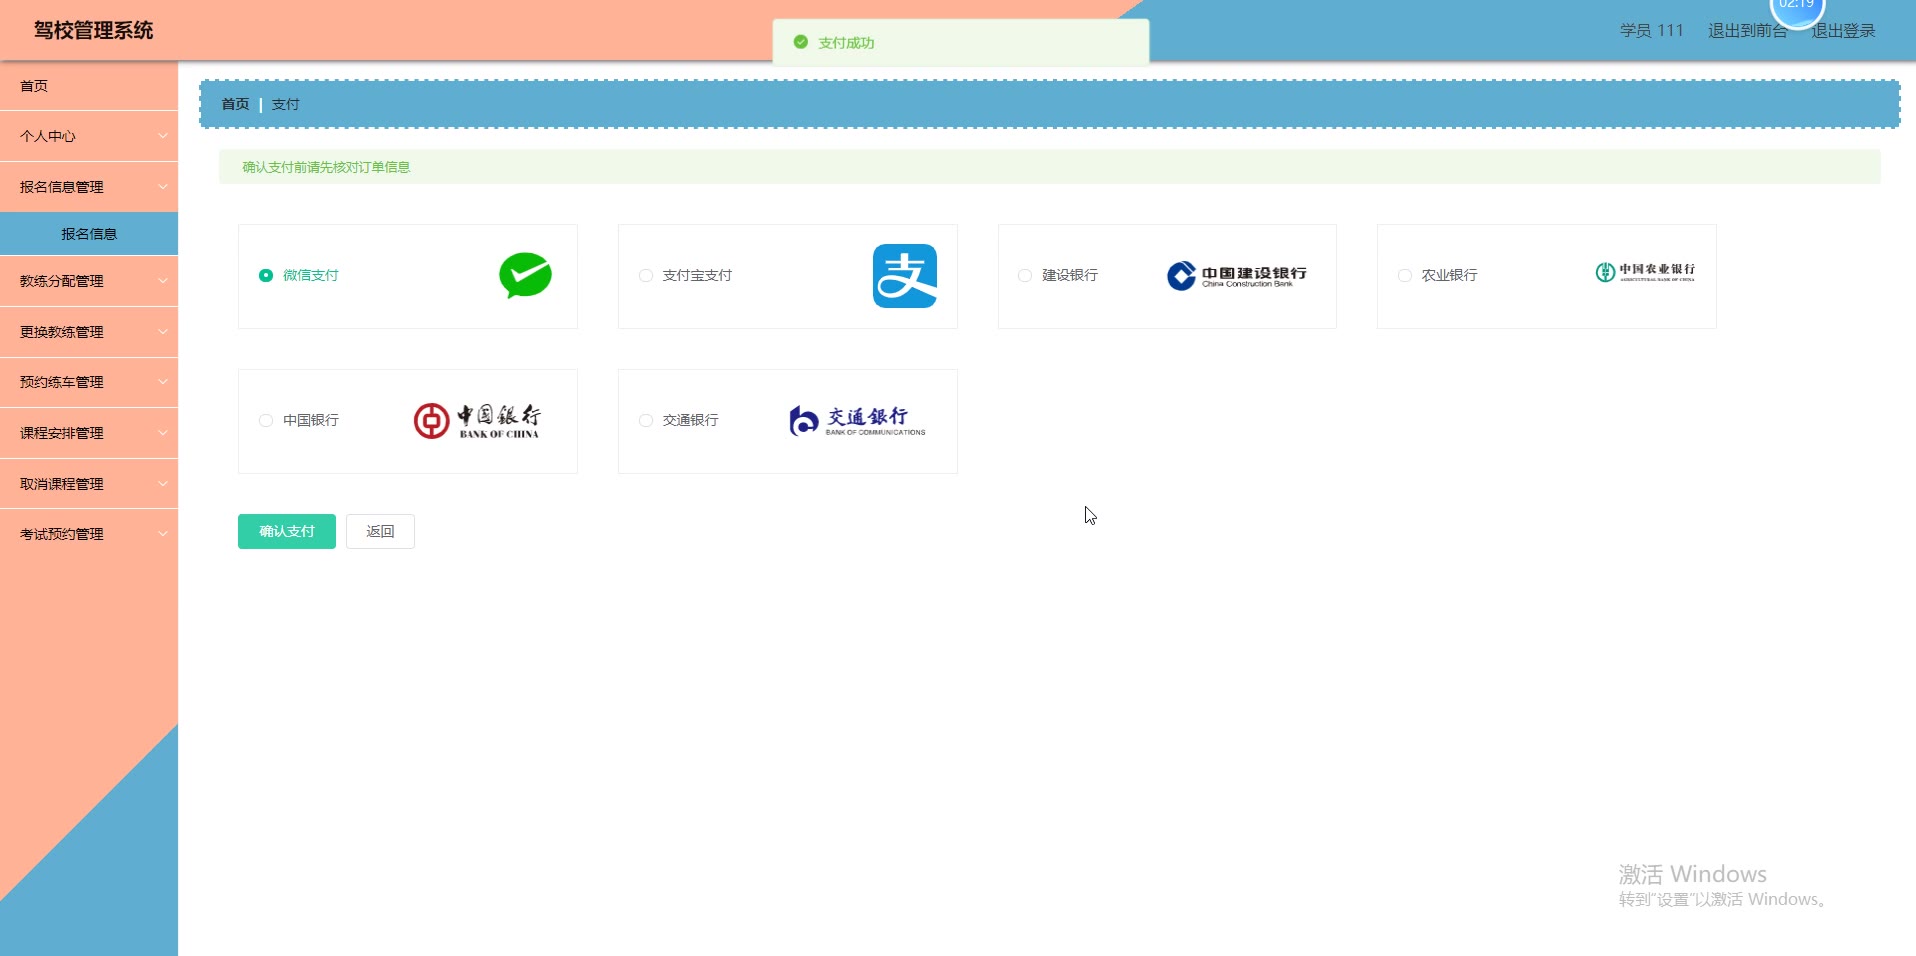Click the 交通银行 label text
This screenshot has height=956, width=1916.
(690, 420)
